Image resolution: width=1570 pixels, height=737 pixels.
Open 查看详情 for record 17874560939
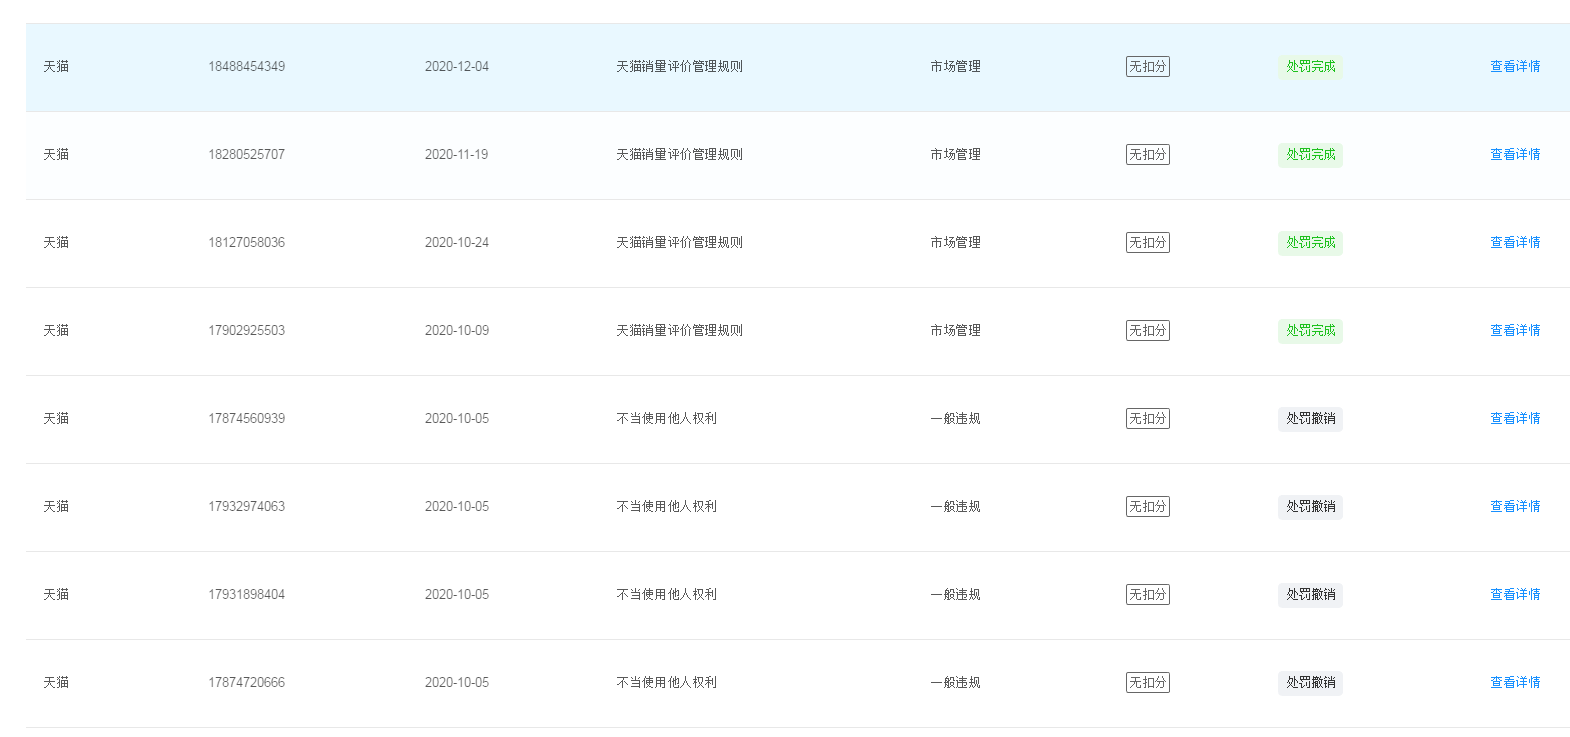pos(1514,419)
